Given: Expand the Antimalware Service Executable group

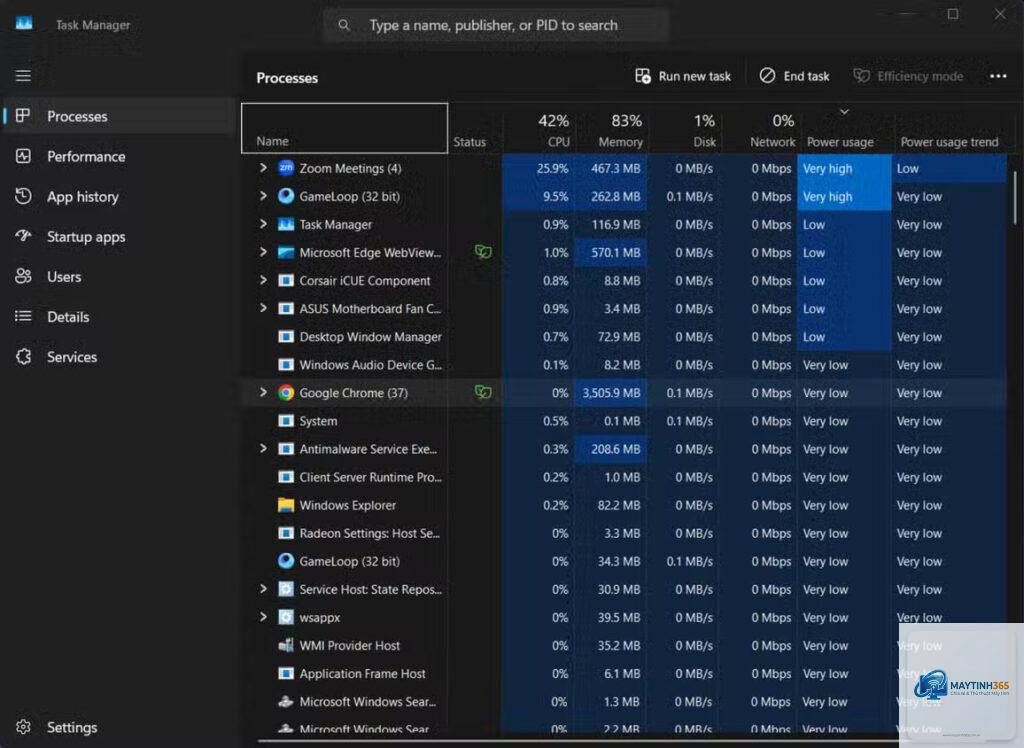Looking at the screenshot, I should click(x=263, y=449).
